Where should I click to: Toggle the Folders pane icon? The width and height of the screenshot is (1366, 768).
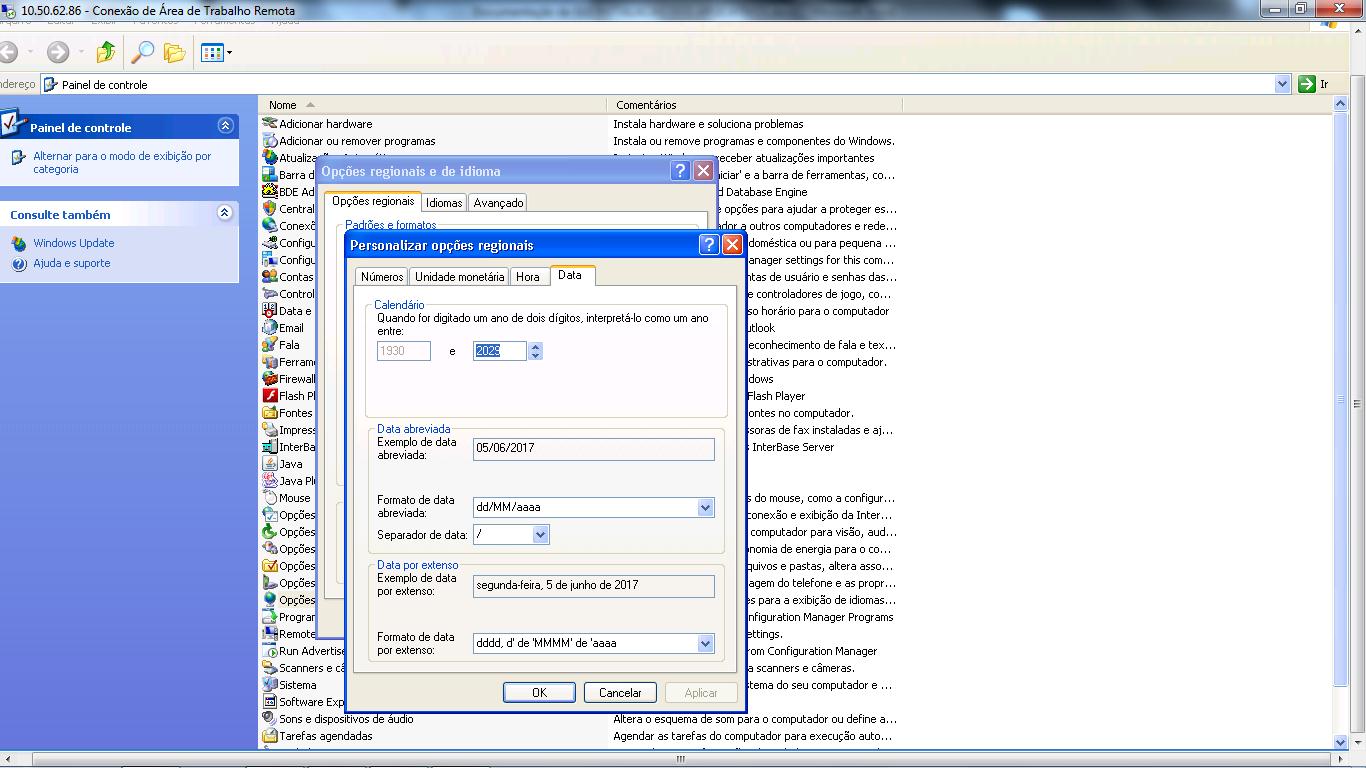click(175, 53)
